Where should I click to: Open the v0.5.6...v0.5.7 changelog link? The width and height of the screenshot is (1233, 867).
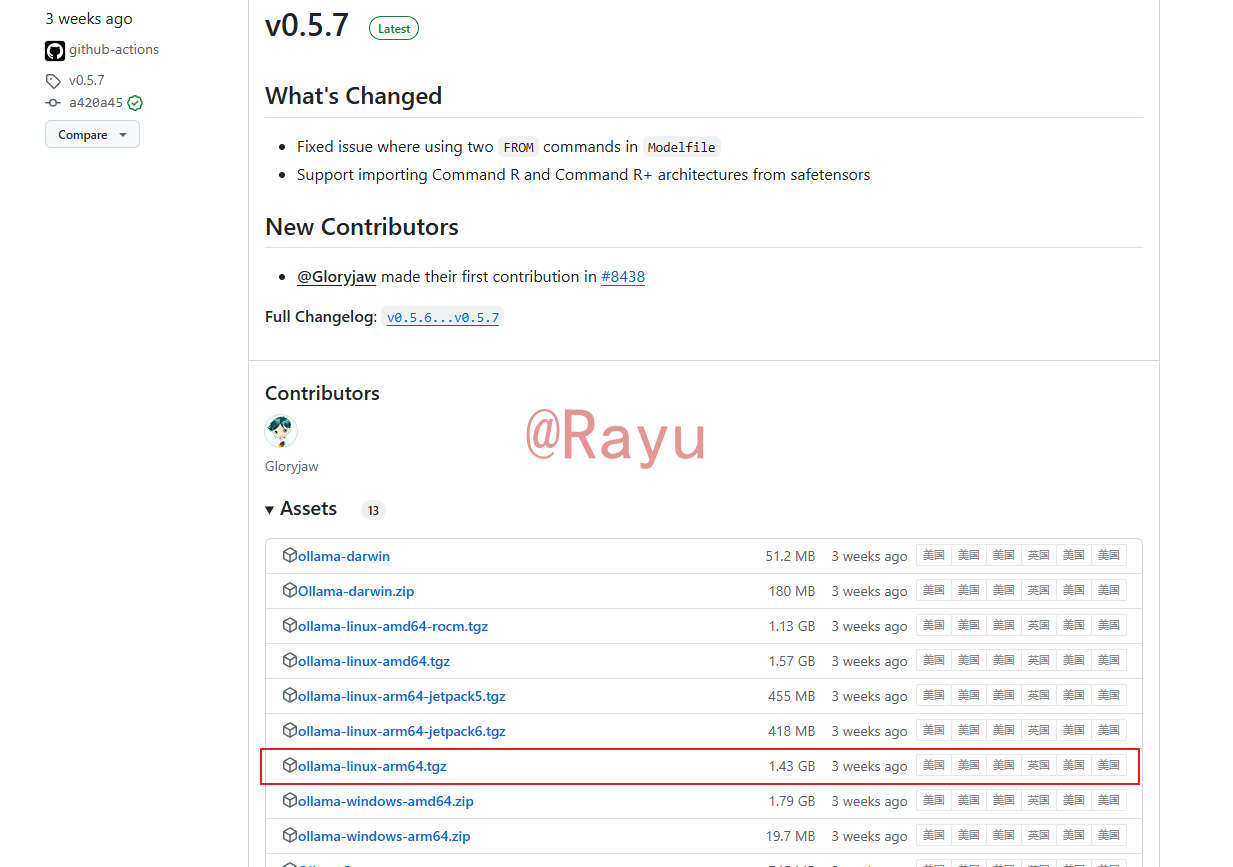pyautogui.click(x=443, y=317)
